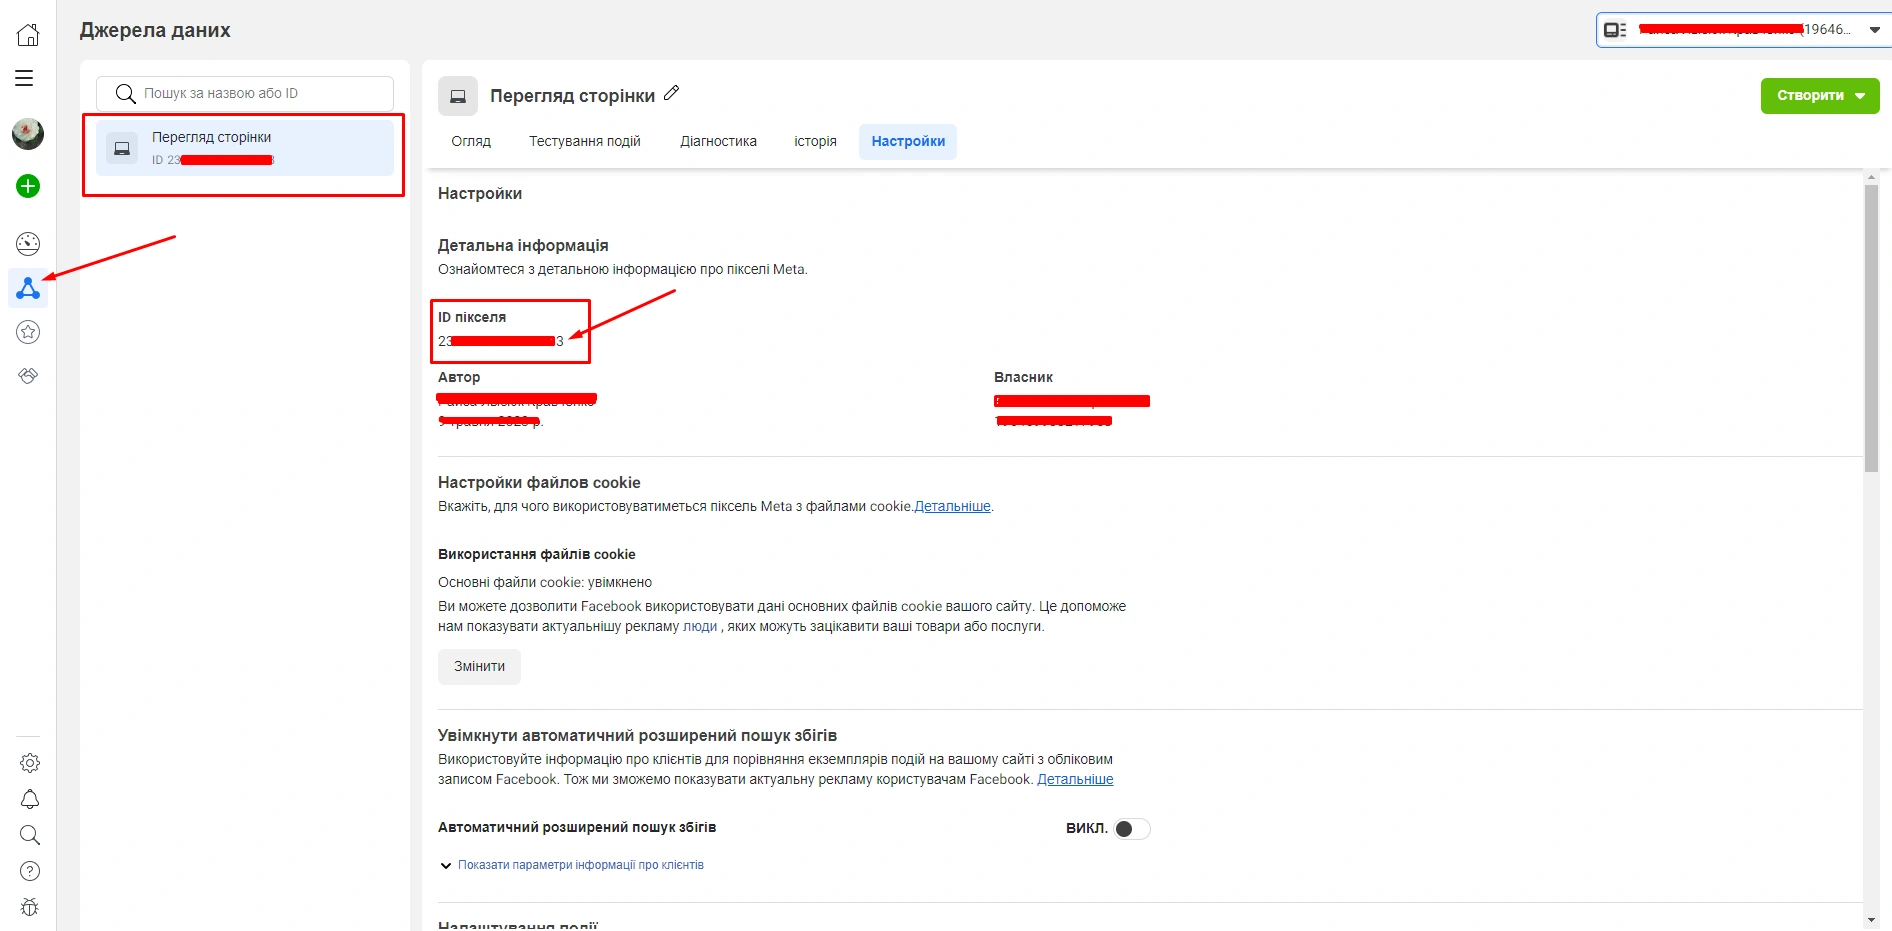The image size is (1892, 931).
Task: Click the help question mark icon
Action: (x=30, y=871)
